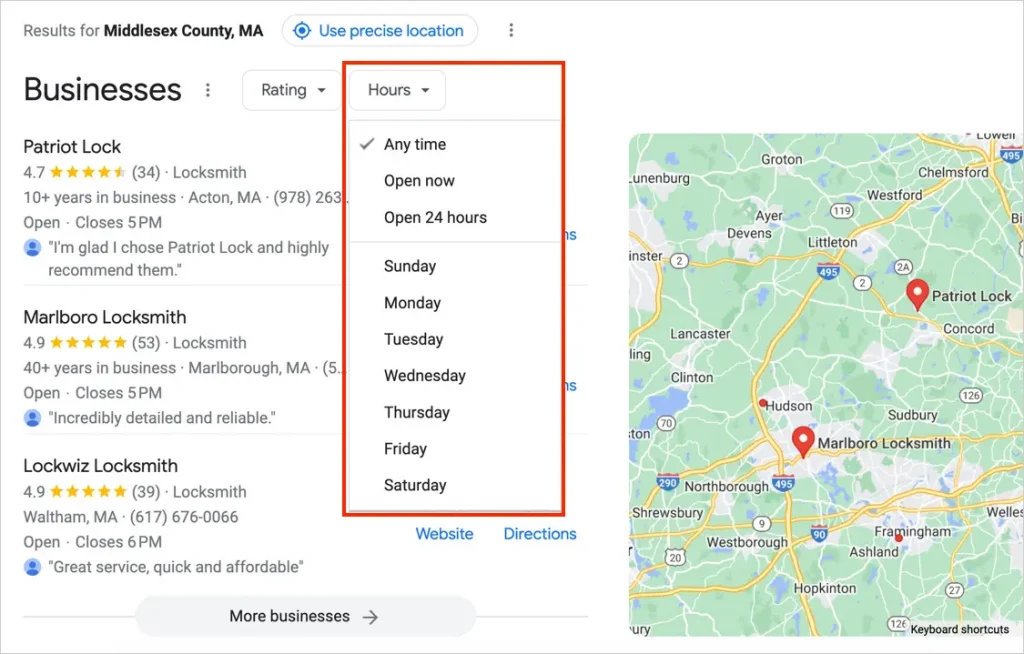Click the star rating for Marlboro Locksmith
Viewport: 1024px width, 654px height.
[88, 342]
